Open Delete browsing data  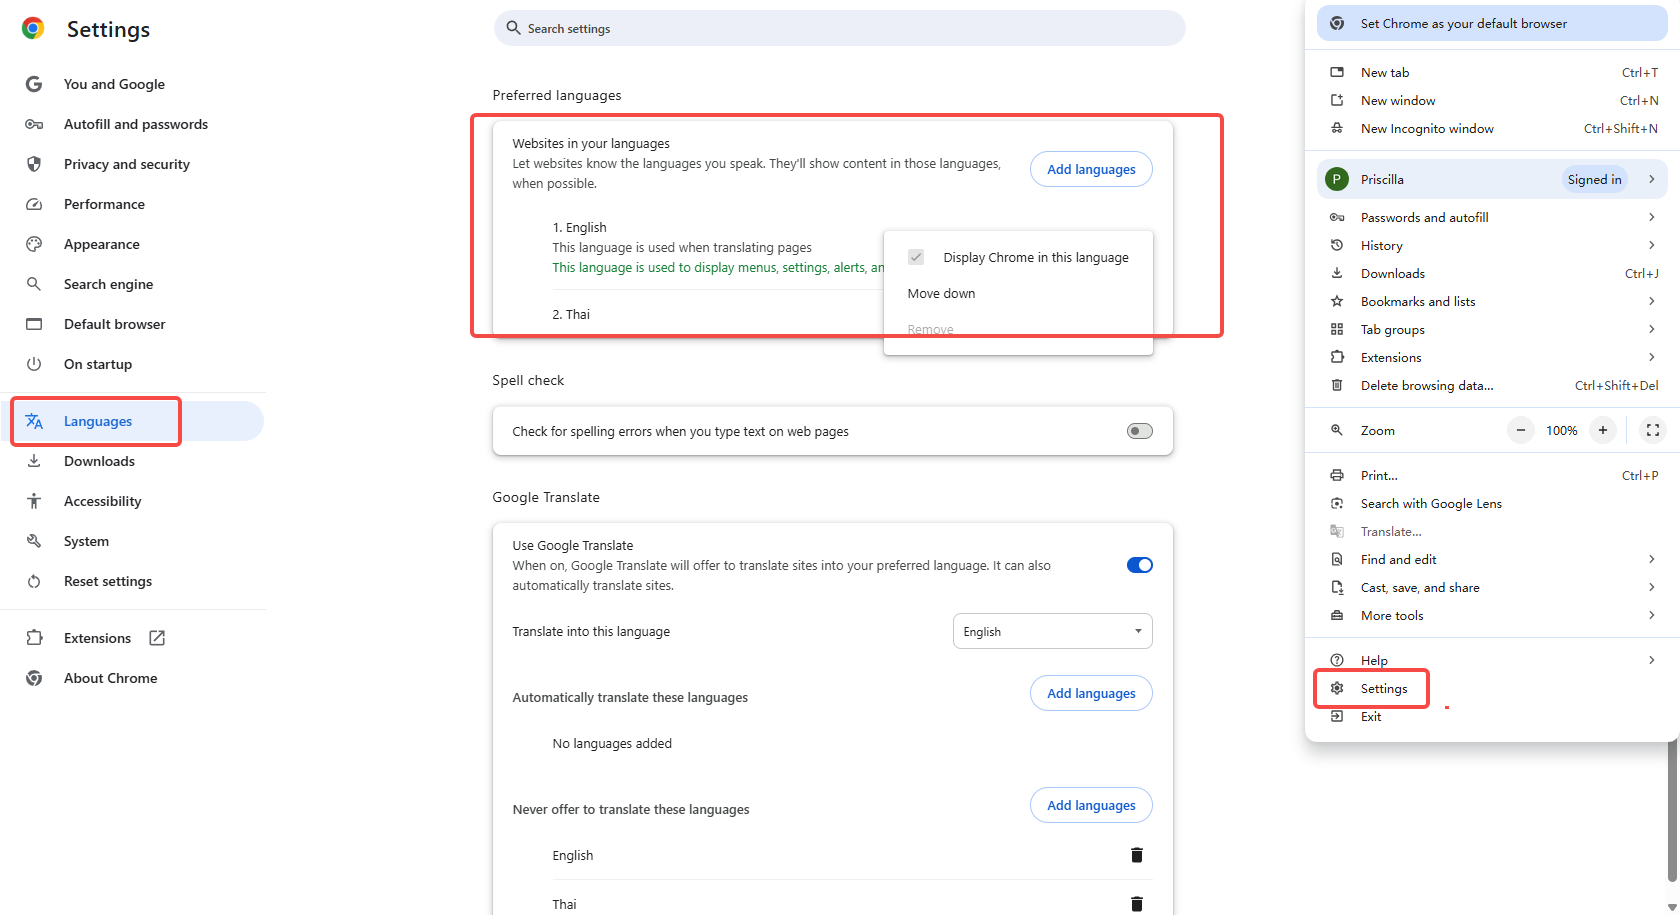coord(1426,385)
